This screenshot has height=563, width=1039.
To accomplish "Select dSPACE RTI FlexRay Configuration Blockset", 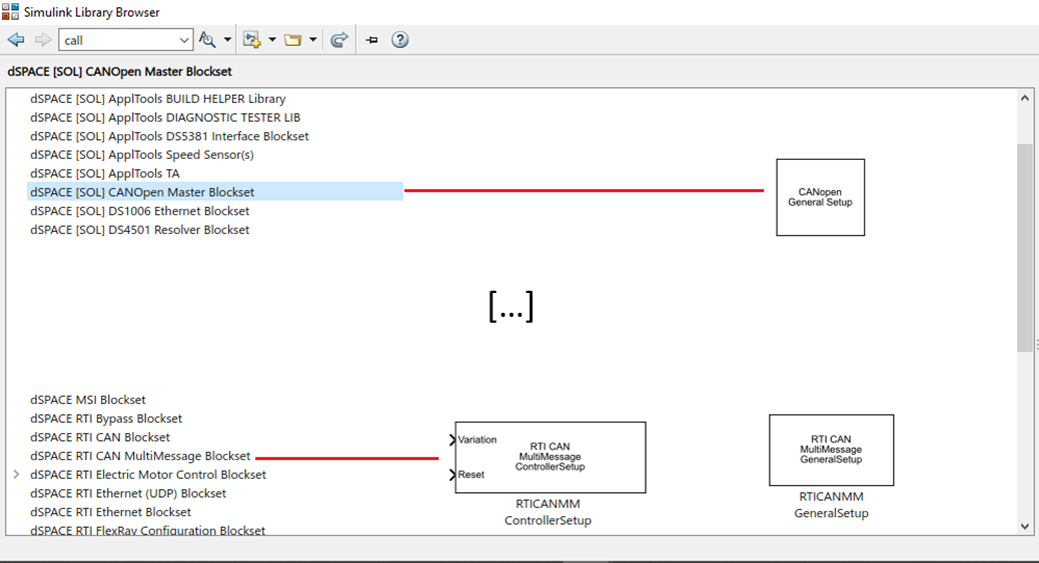I will (147, 529).
